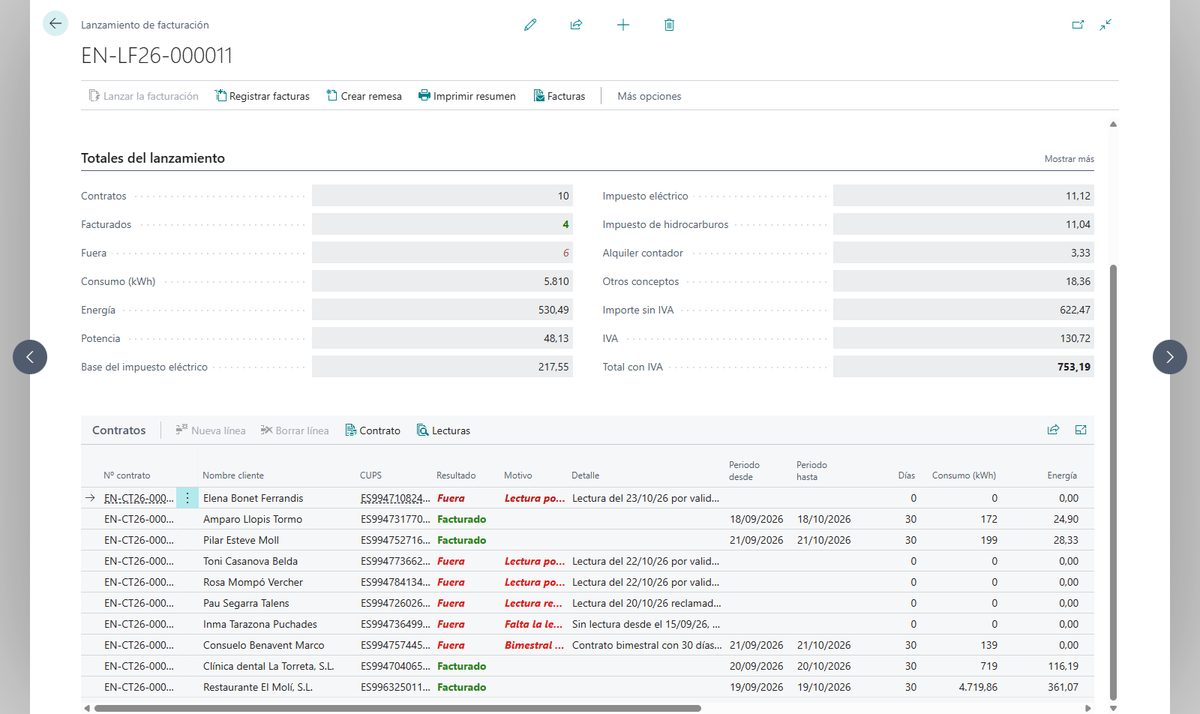Open record in new window icon
1200x714 pixels.
point(1078,25)
